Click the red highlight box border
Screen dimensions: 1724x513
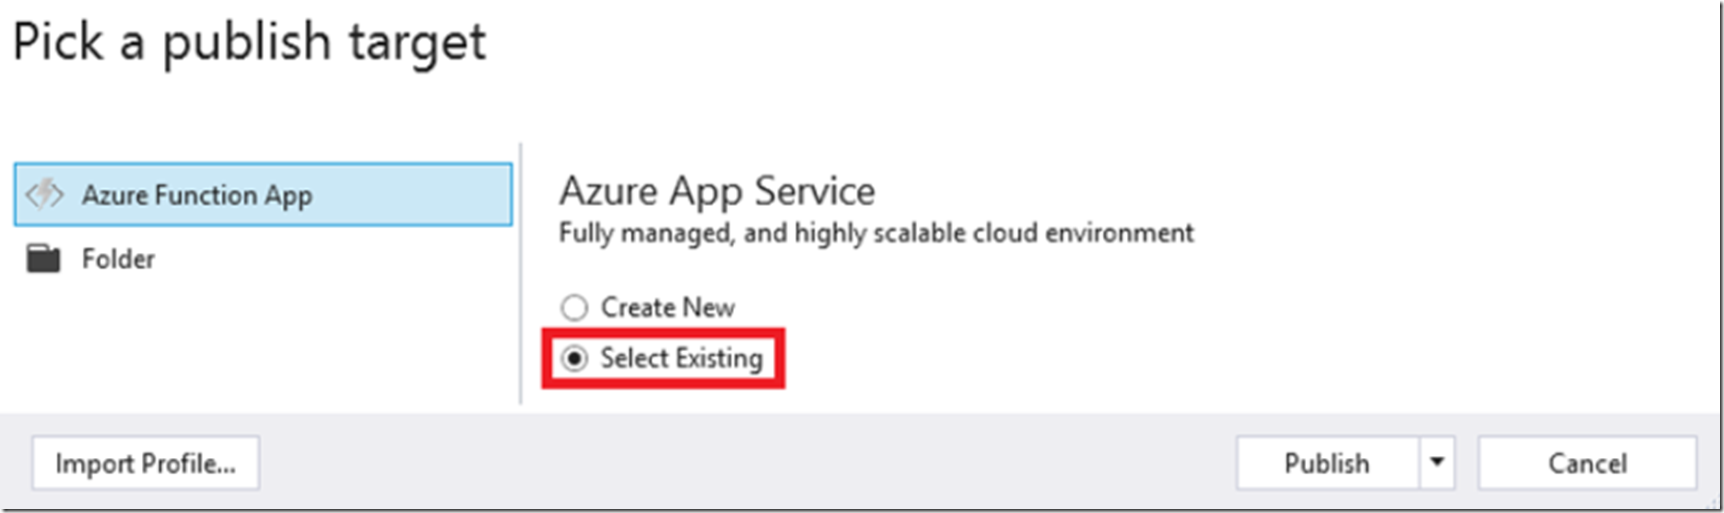click(663, 331)
